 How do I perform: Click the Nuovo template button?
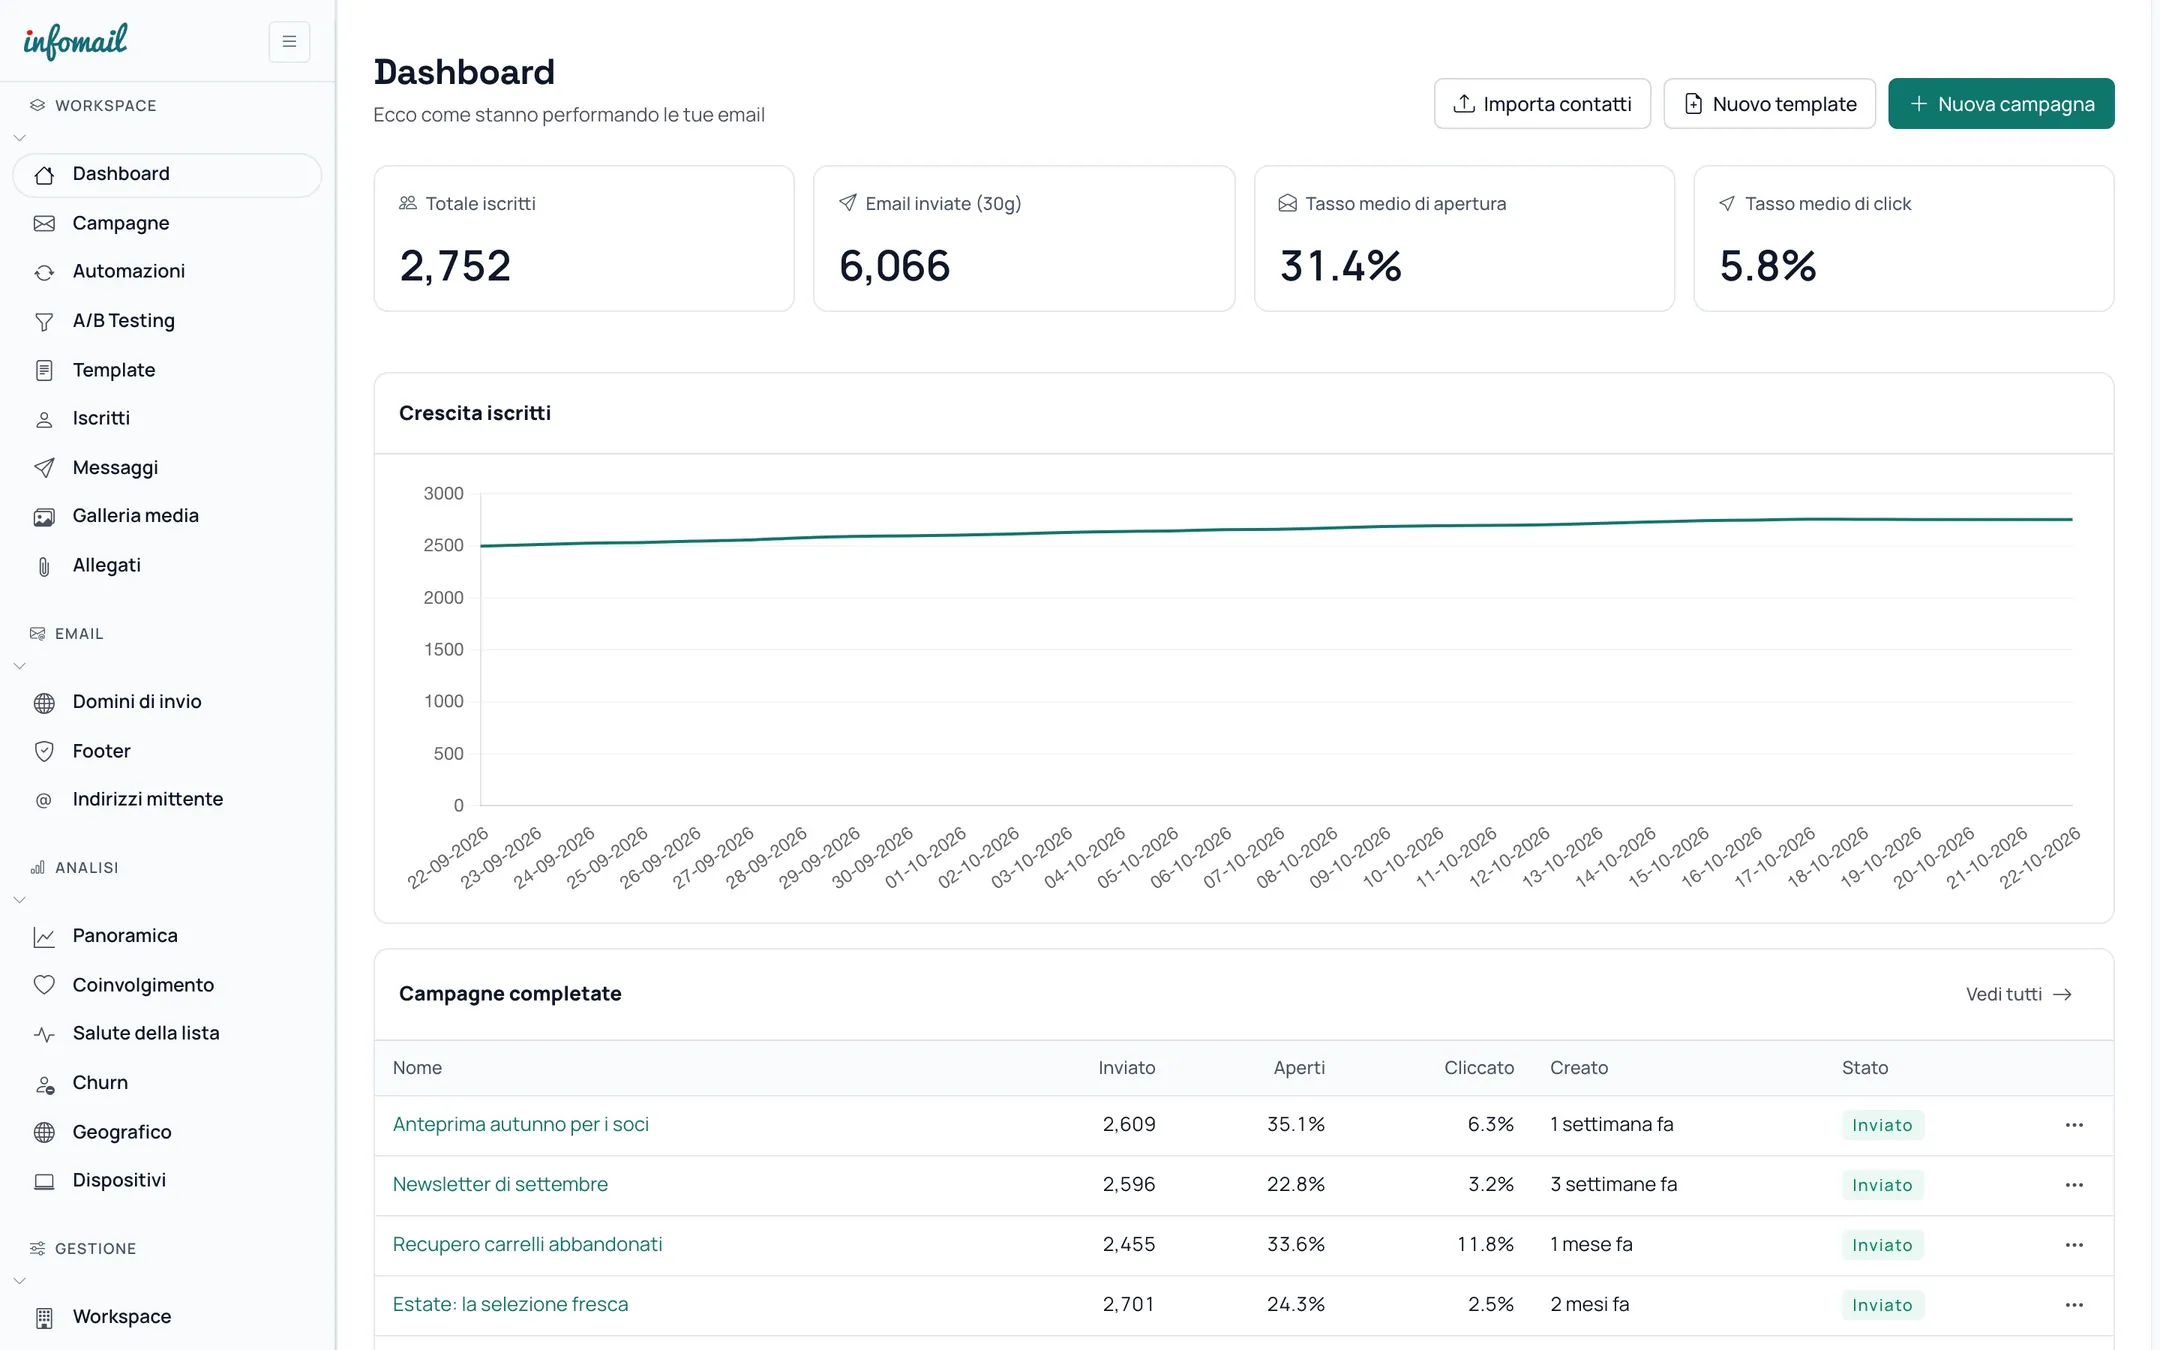1769,104
